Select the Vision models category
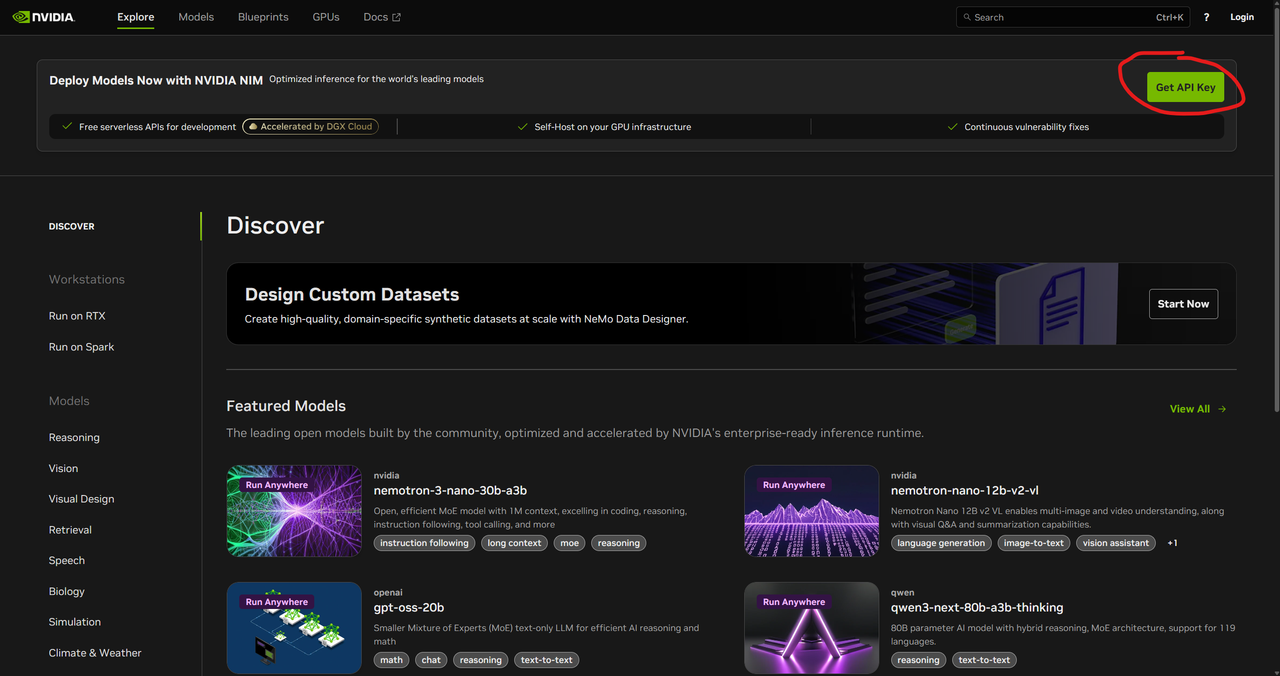The image size is (1280, 676). coord(63,468)
